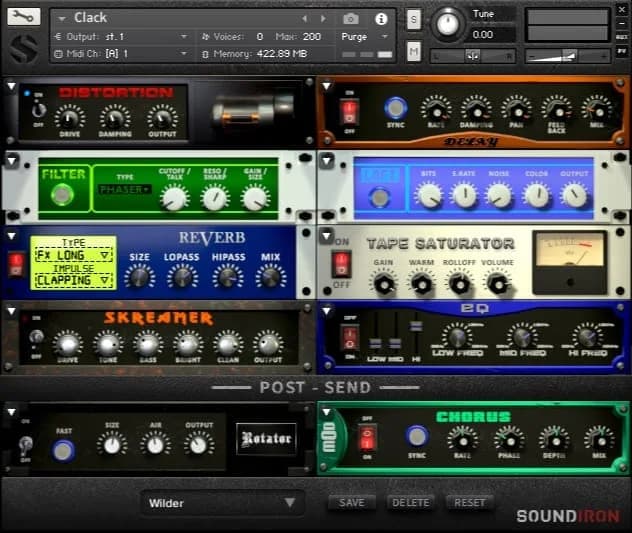Solo the Clack instrument with the S button
This screenshot has height=533, width=632.
coord(414,19)
